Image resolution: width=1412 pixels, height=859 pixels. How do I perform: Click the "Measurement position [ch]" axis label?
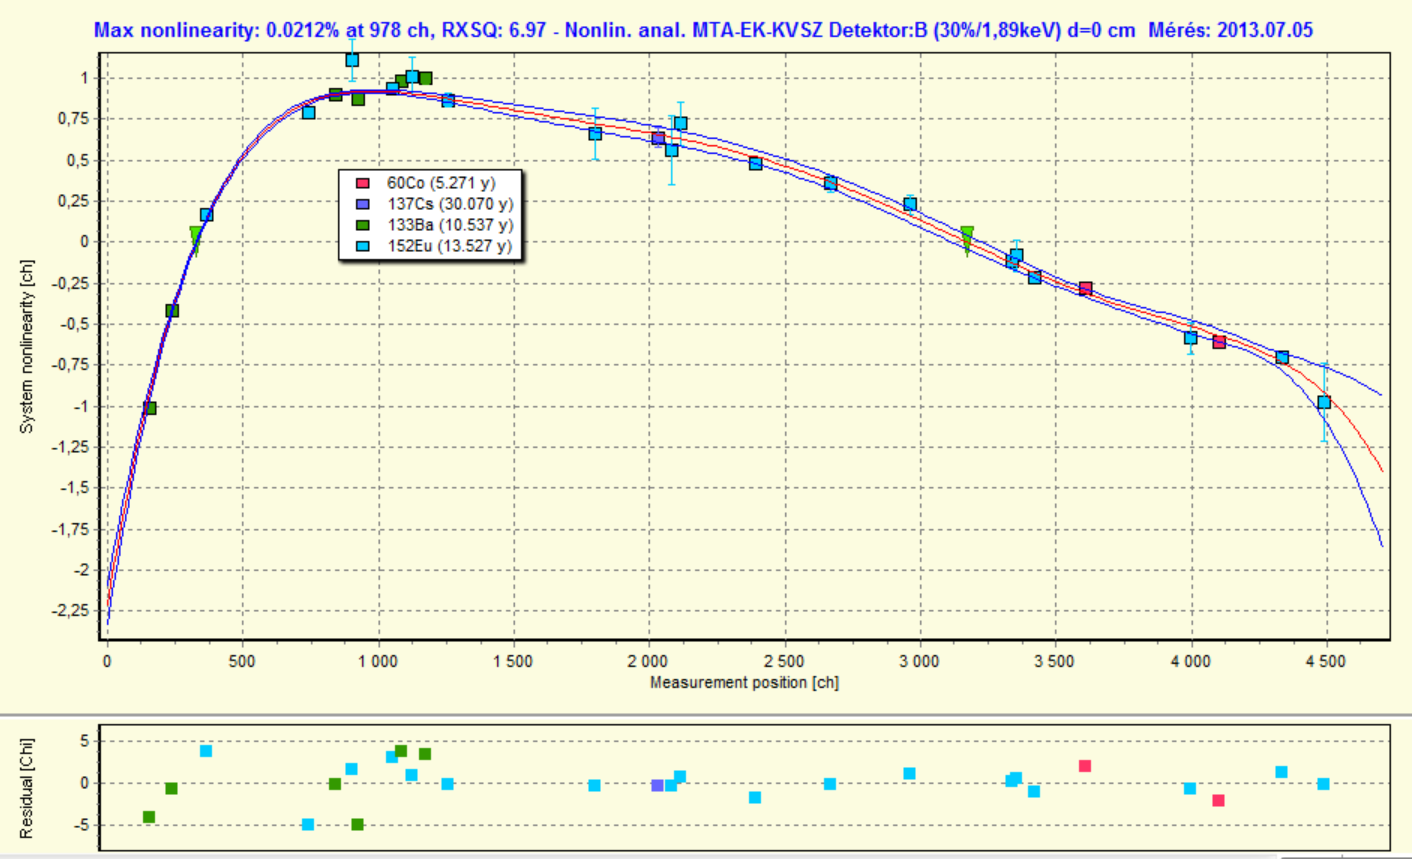pos(744,683)
